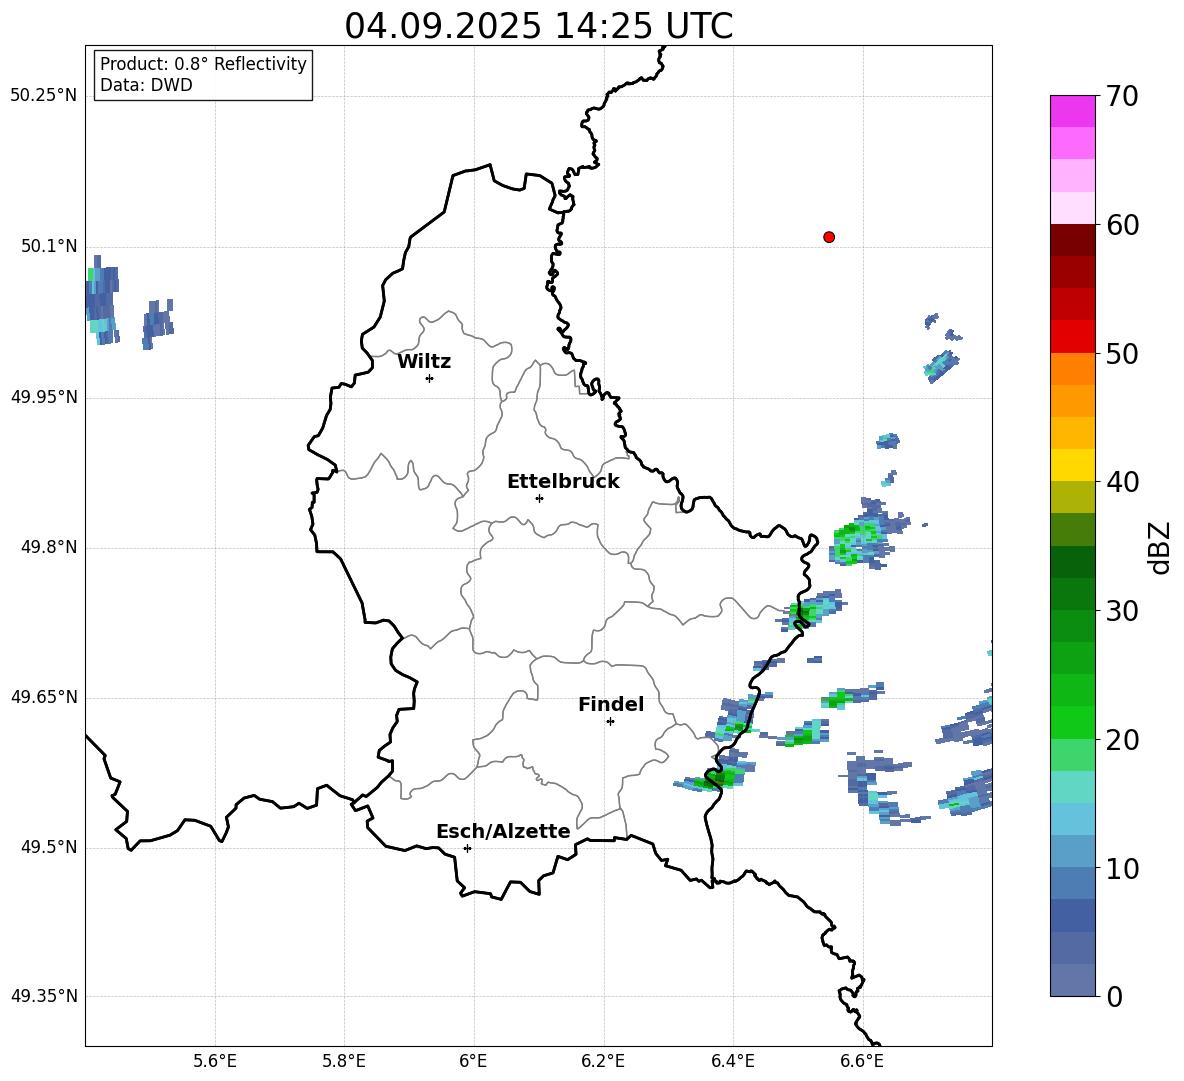The height and width of the screenshot is (1081, 1184).
Task: Click the 5.8°E longitude label
Action: tap(344, 1061)
